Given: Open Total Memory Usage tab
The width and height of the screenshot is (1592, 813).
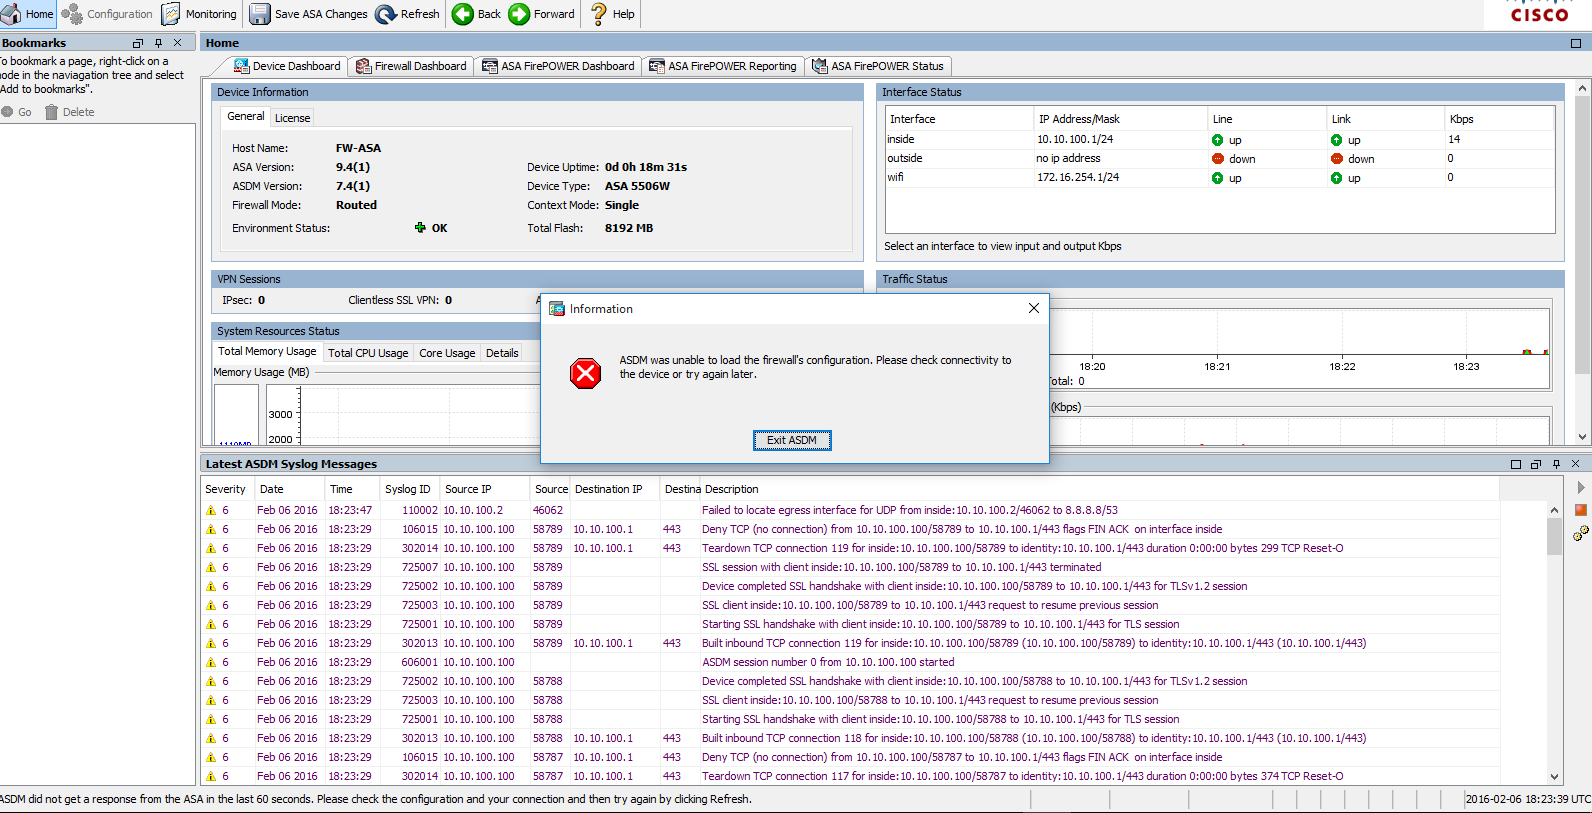Looking at the screenshot, I should click(x=267, y=352).
